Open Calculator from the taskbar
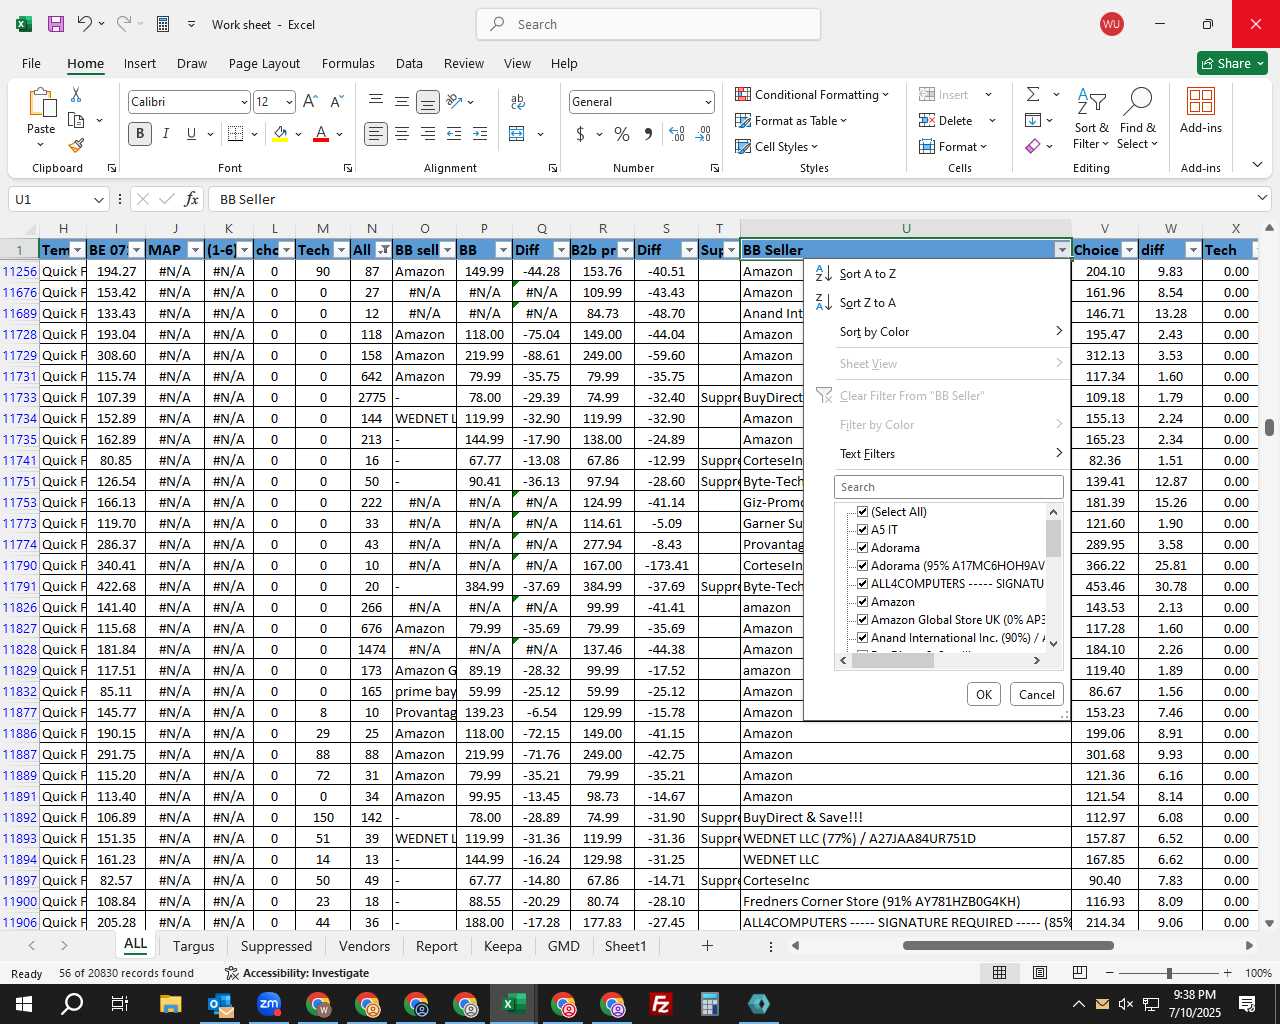 coord(709,1003)
